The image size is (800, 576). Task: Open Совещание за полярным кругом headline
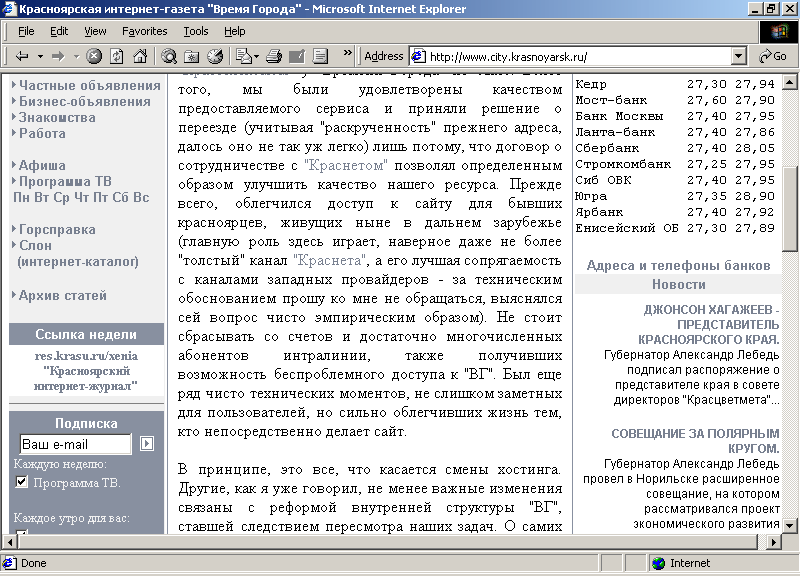pos(695,441)
